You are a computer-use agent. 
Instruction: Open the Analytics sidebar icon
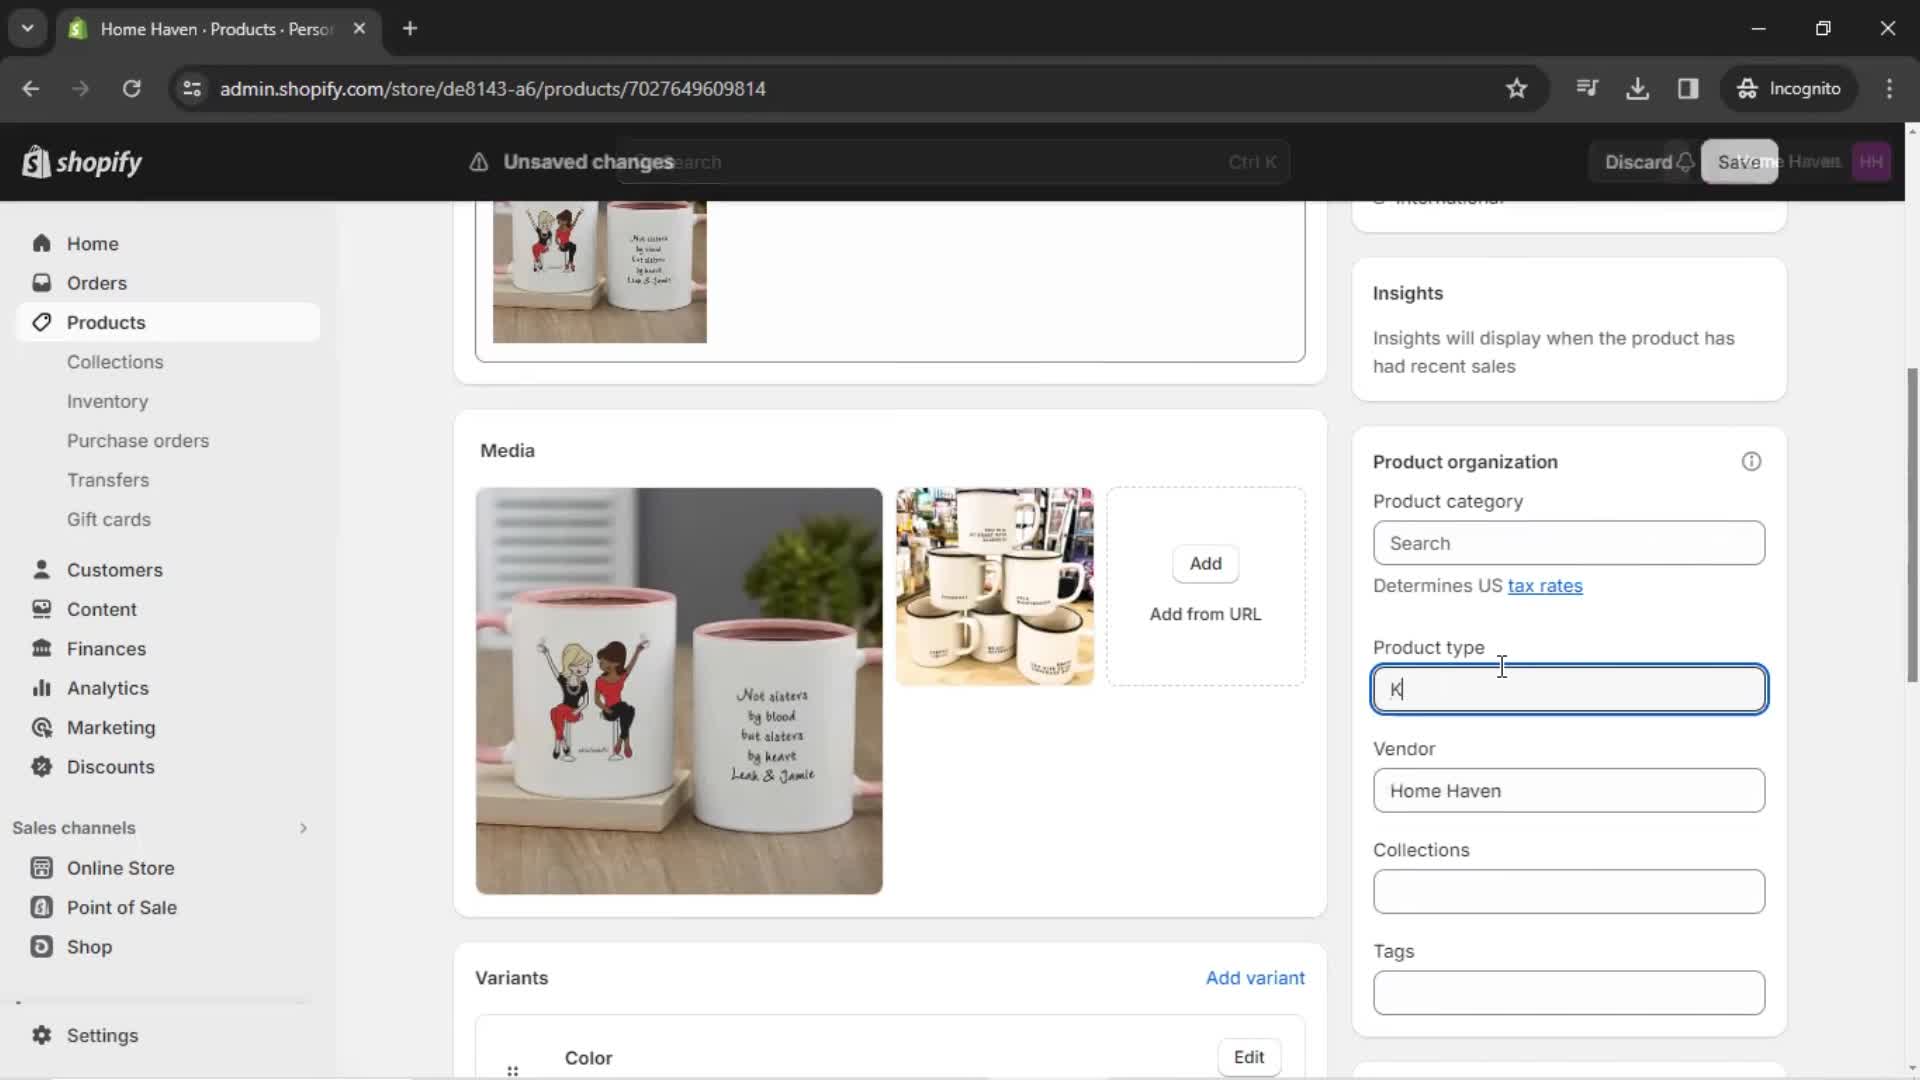(40, 687)
